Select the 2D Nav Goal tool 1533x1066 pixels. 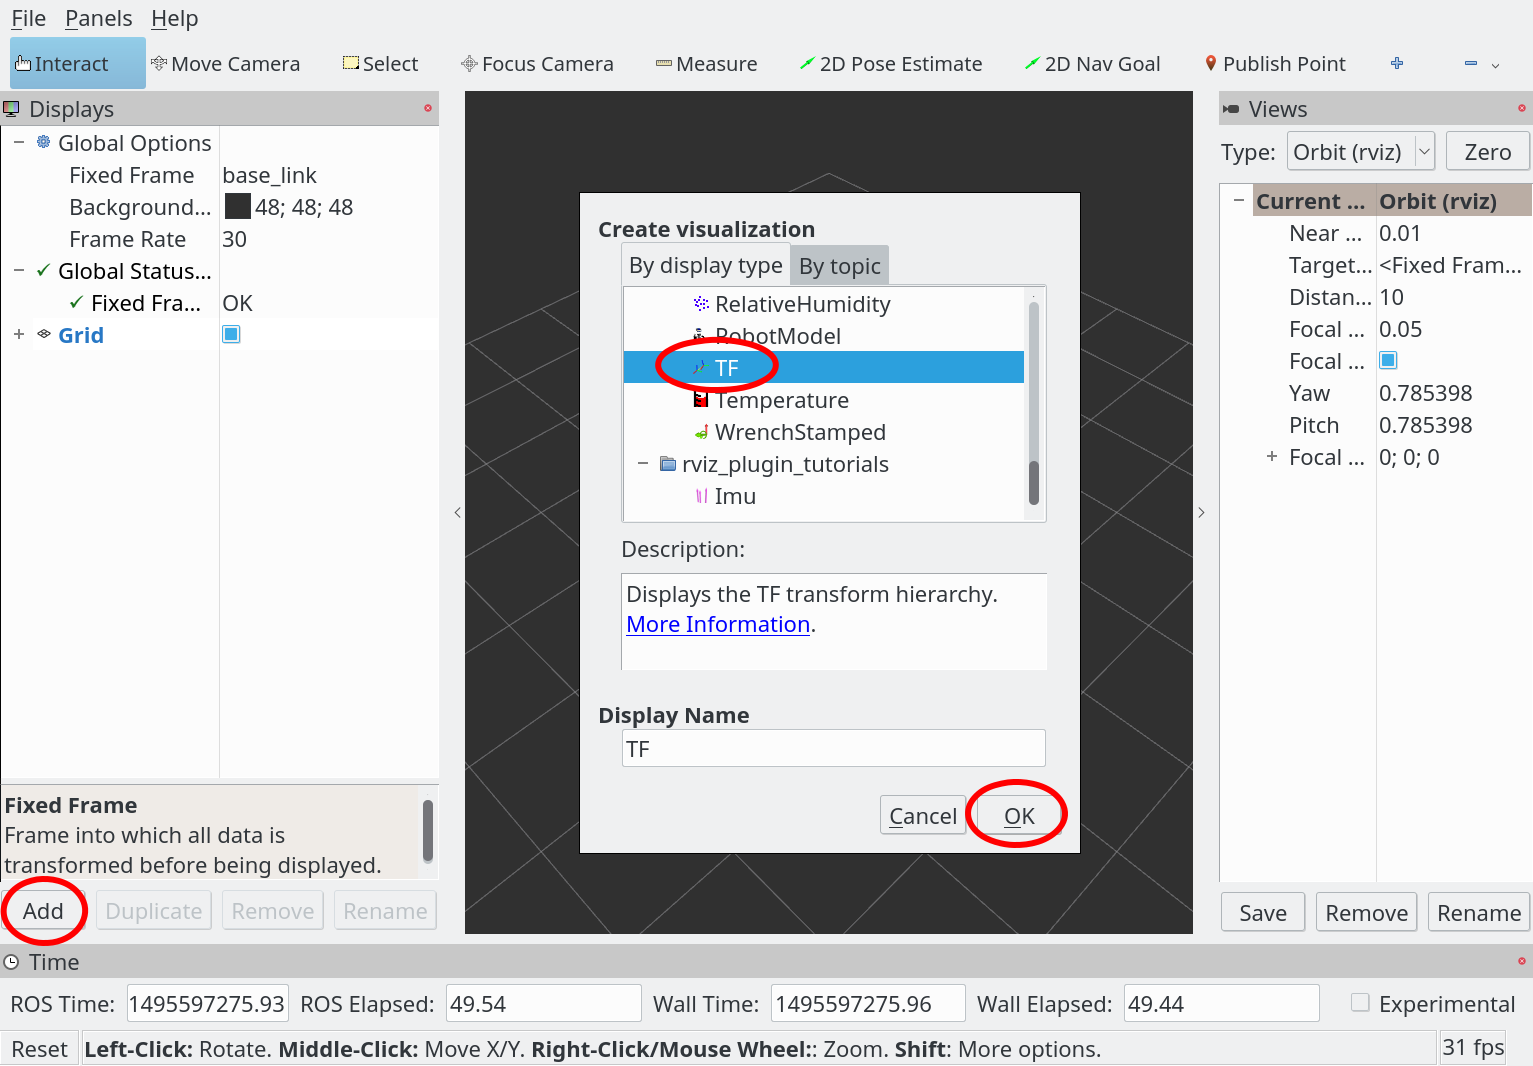click(1093, 64)
